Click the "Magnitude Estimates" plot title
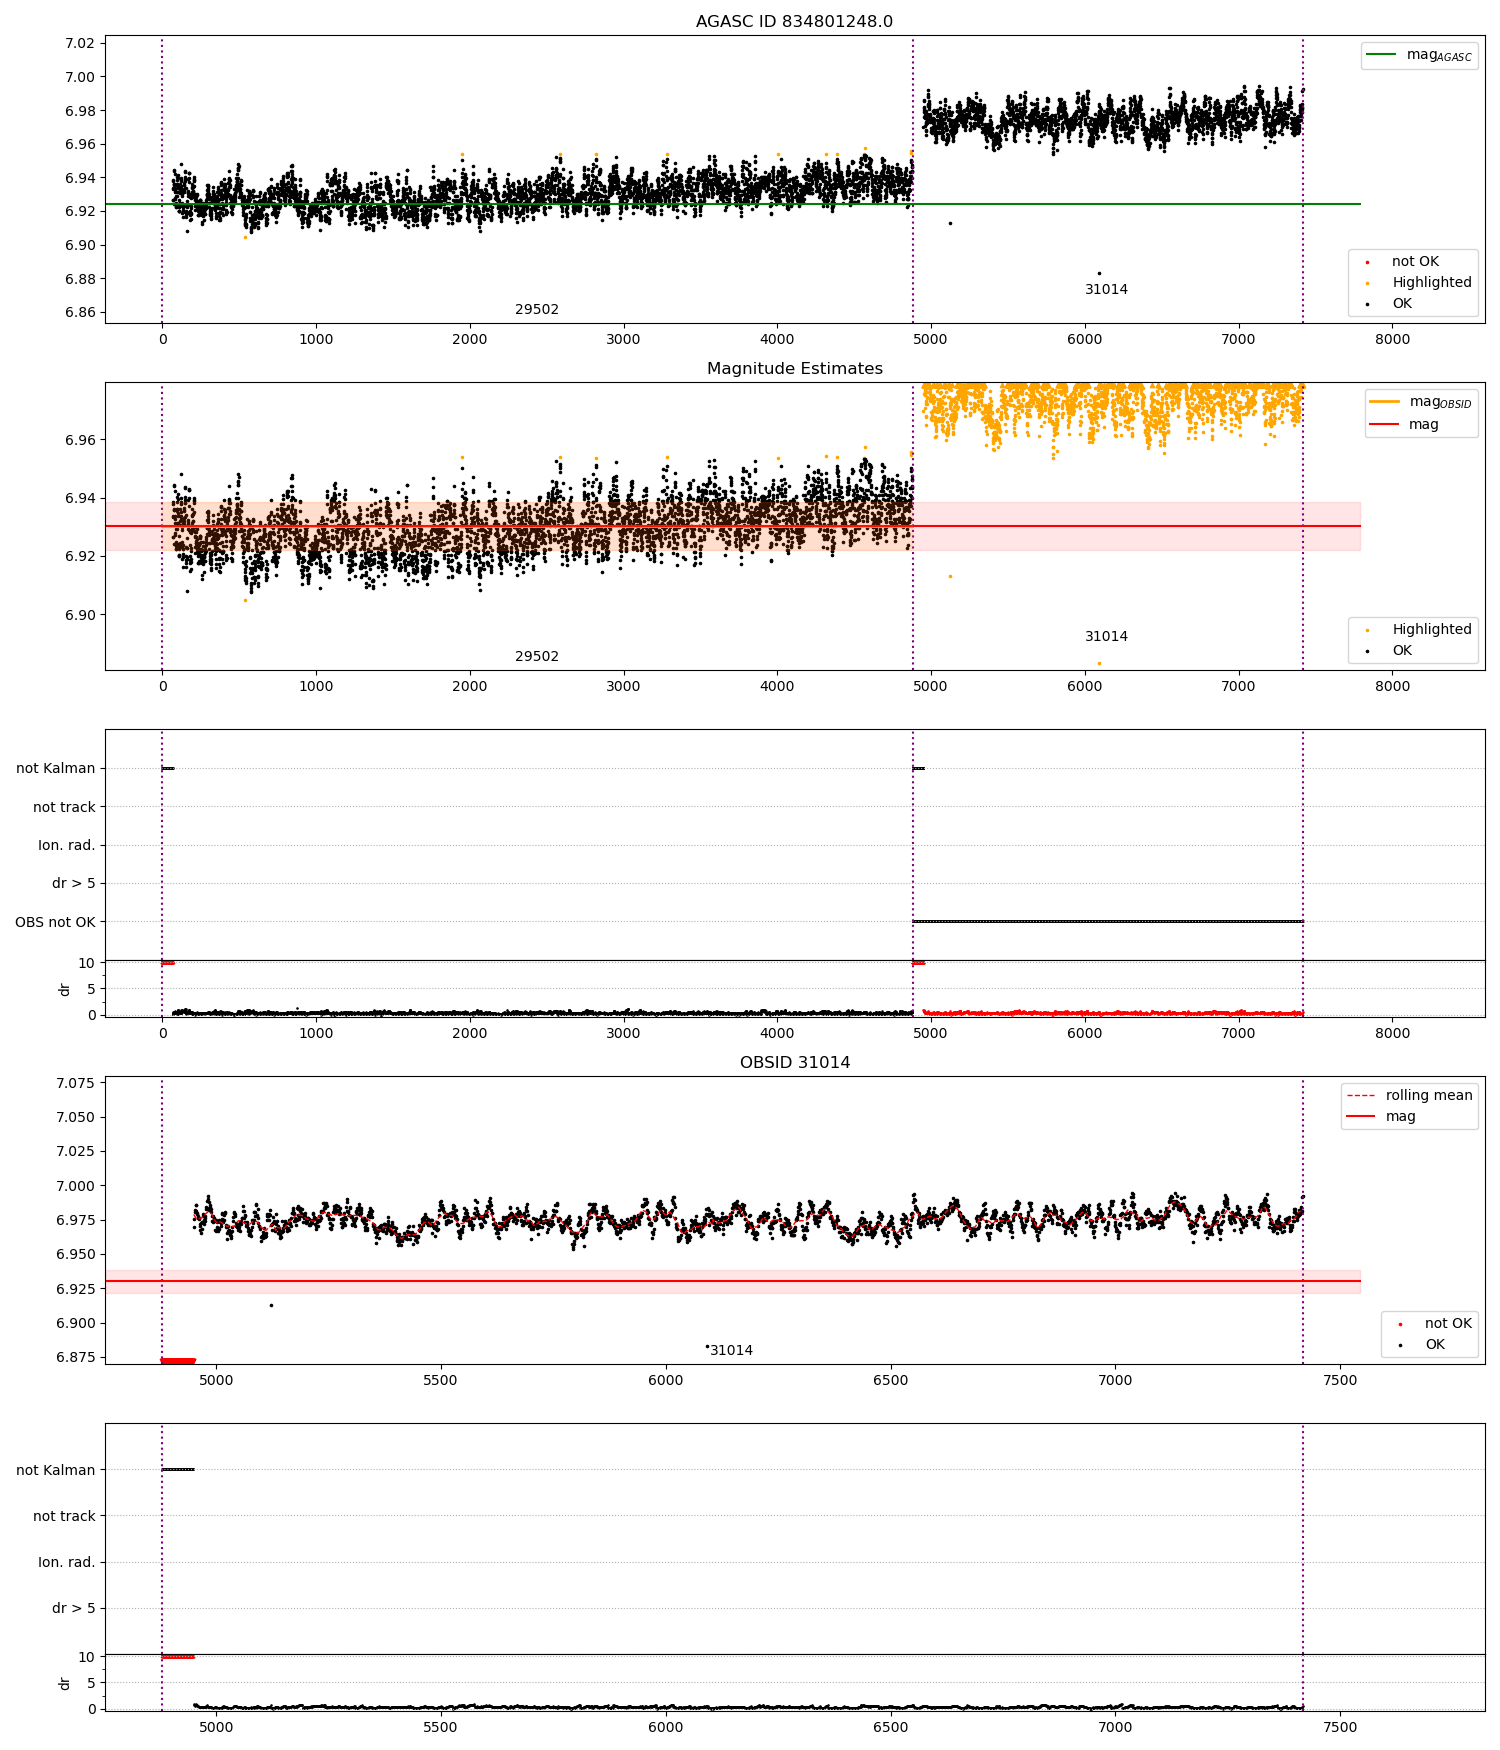The height and width of the screenshot is (1750, 1500). coord(795,369)
